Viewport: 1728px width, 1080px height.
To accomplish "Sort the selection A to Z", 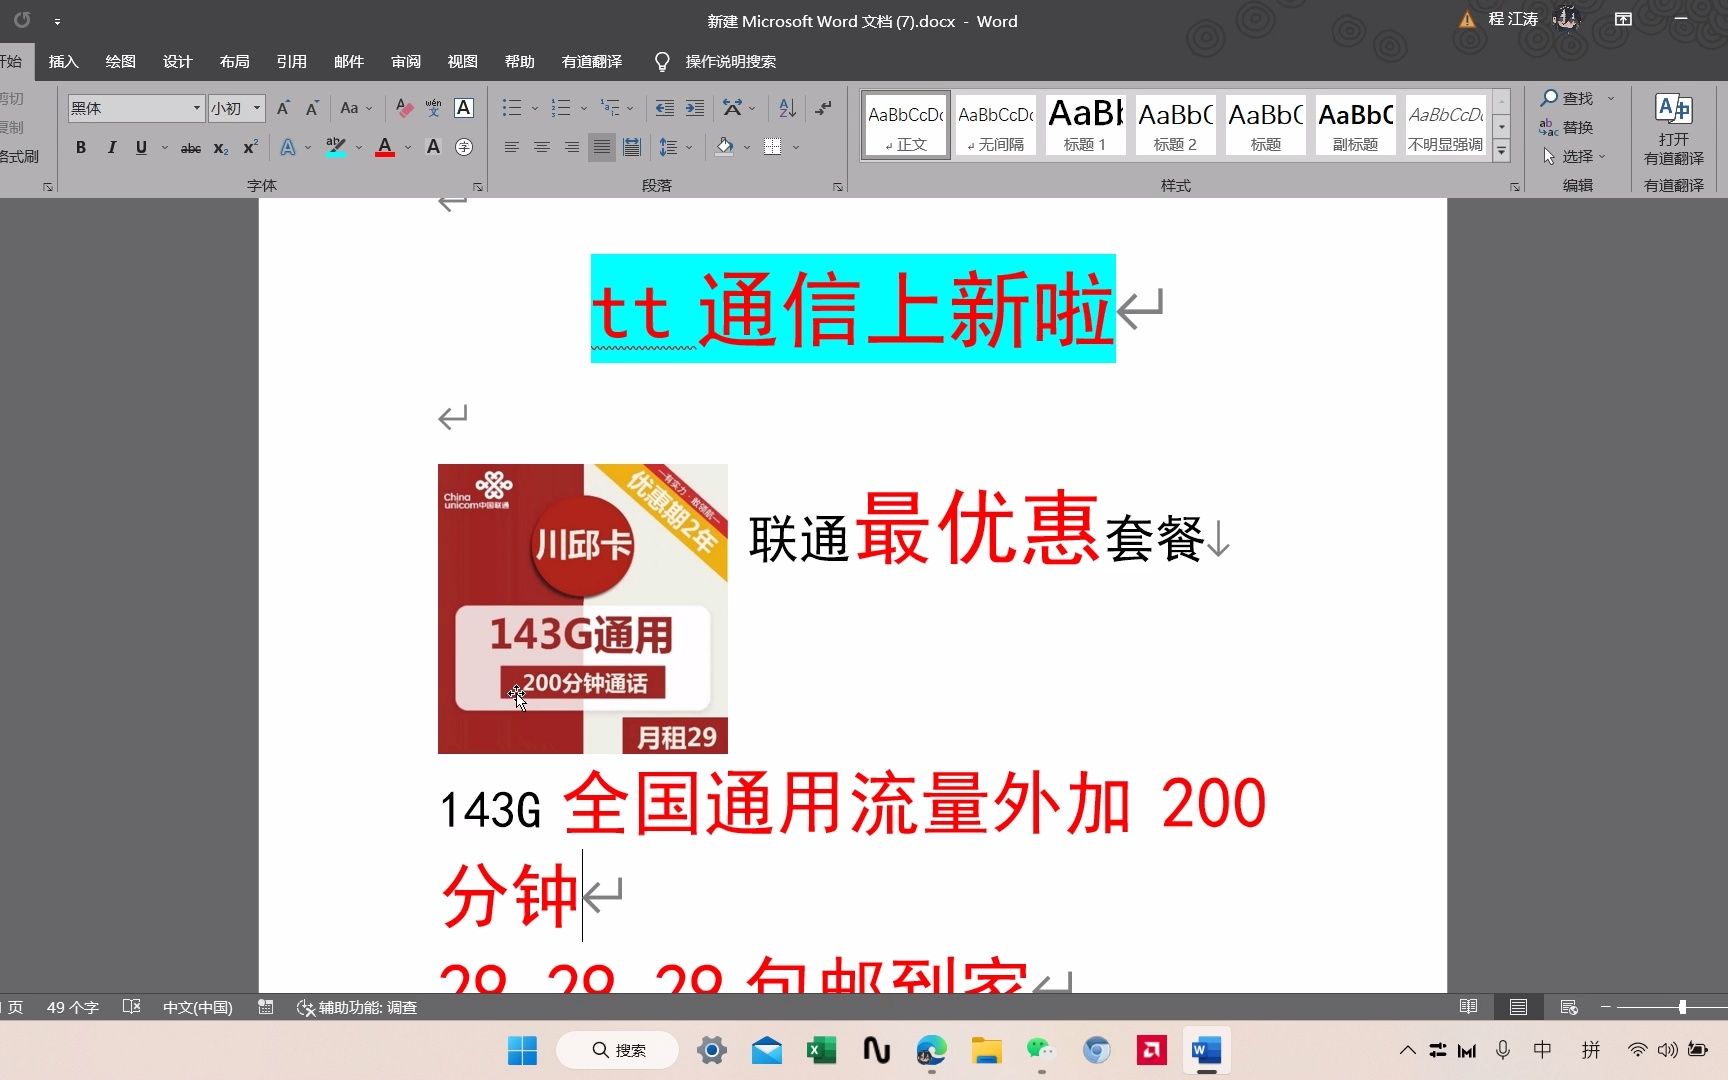I will click(787, 108).
